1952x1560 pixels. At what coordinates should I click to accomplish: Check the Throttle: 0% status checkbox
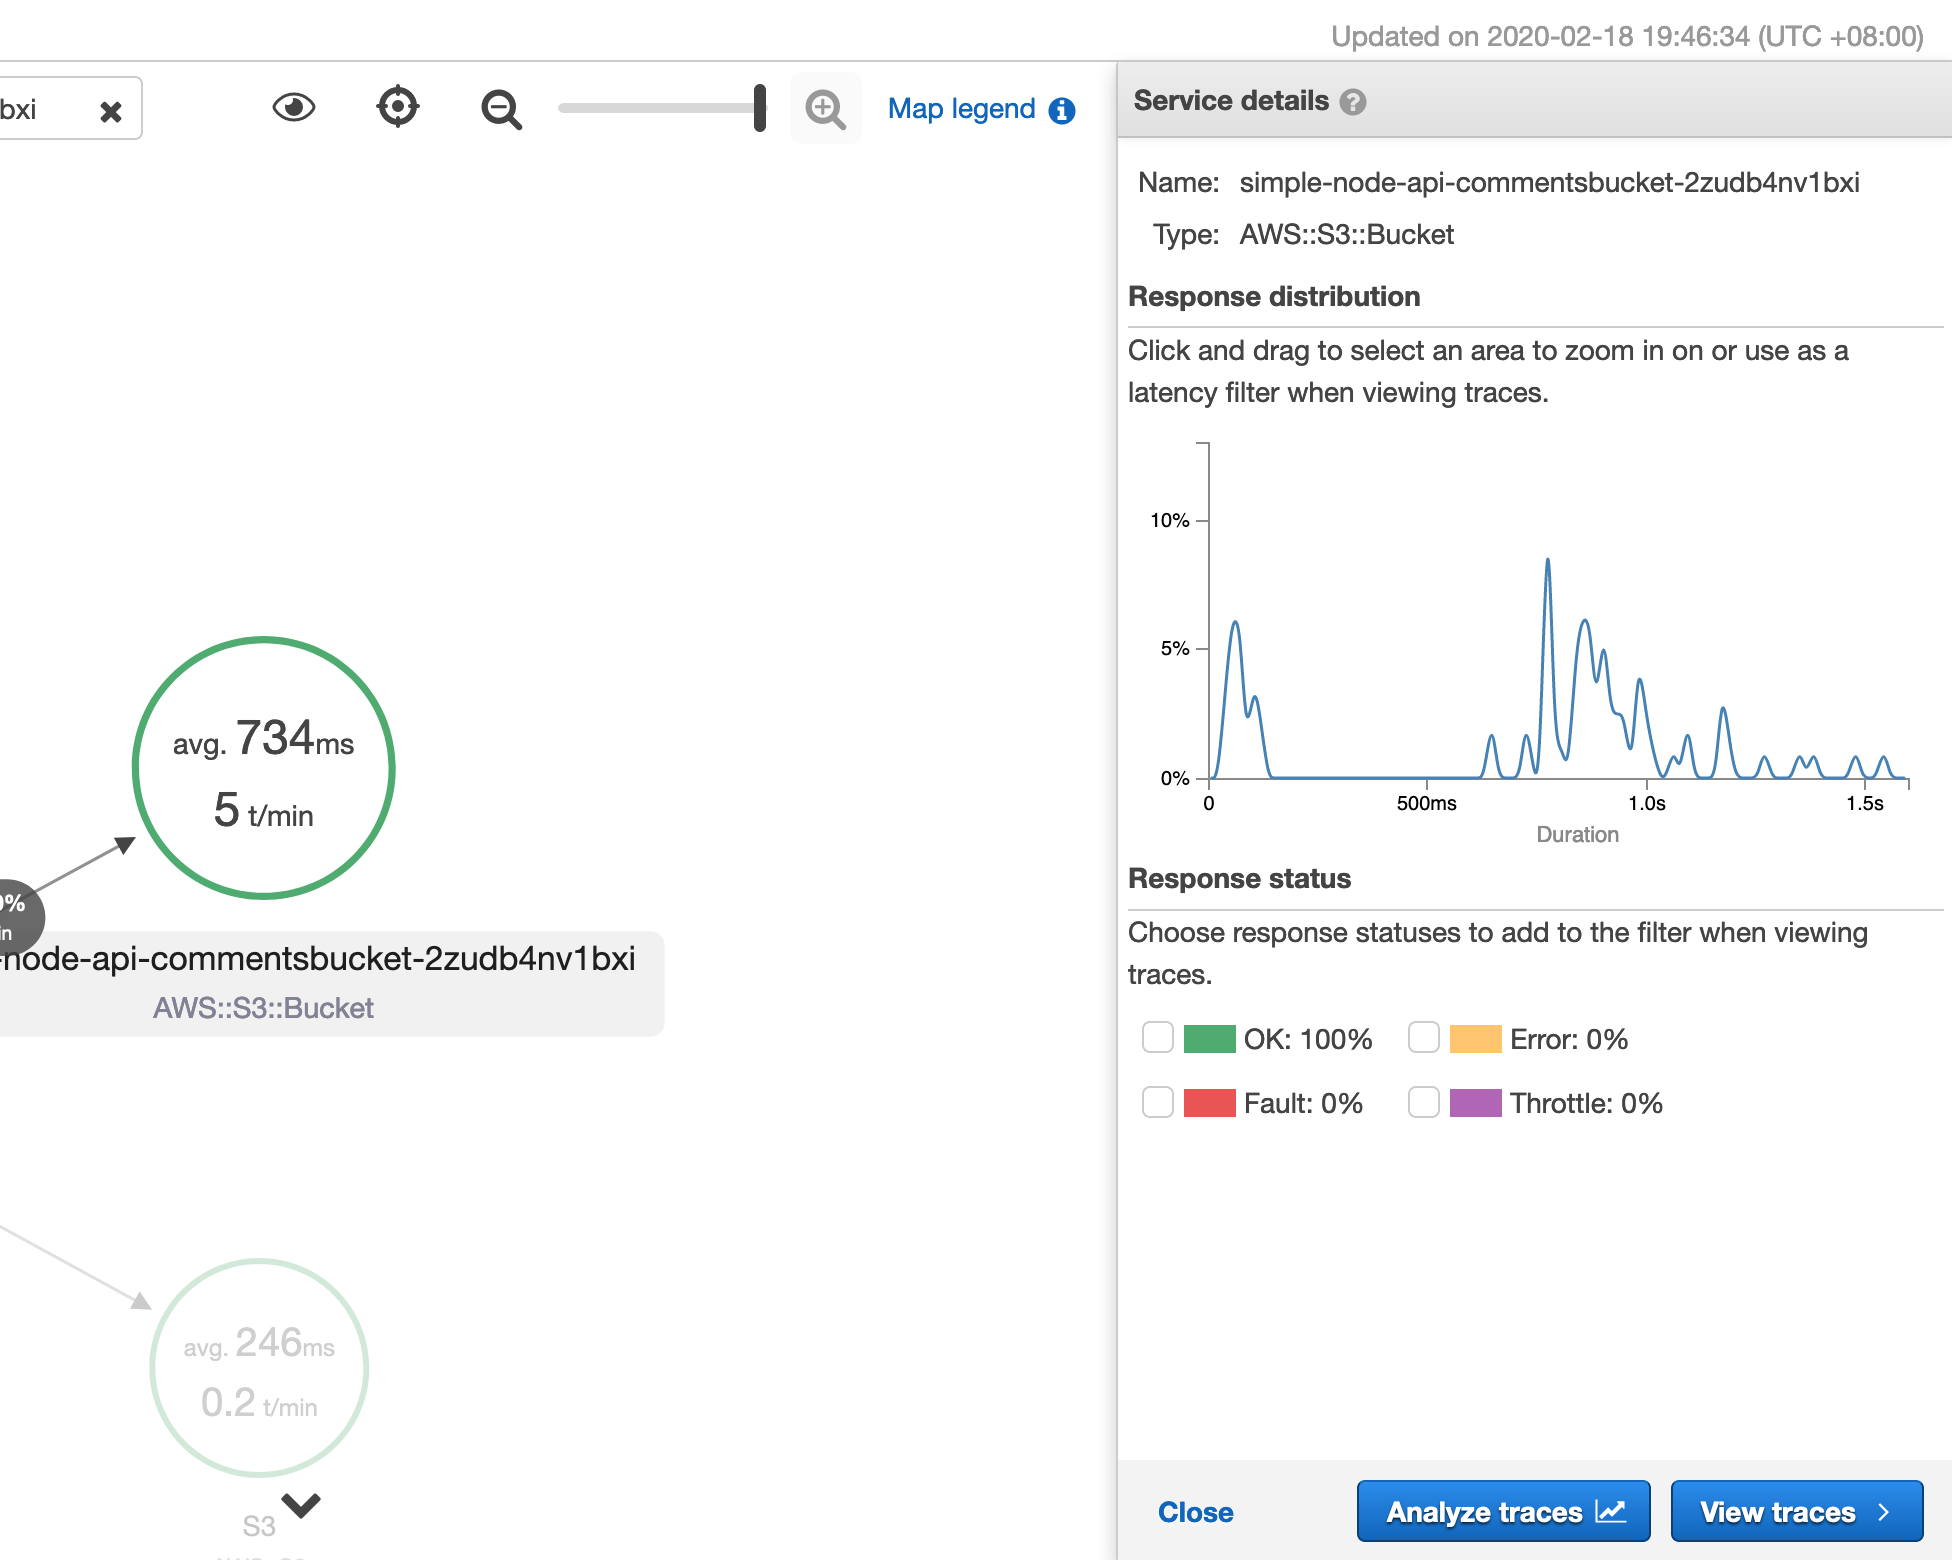1424,1102
